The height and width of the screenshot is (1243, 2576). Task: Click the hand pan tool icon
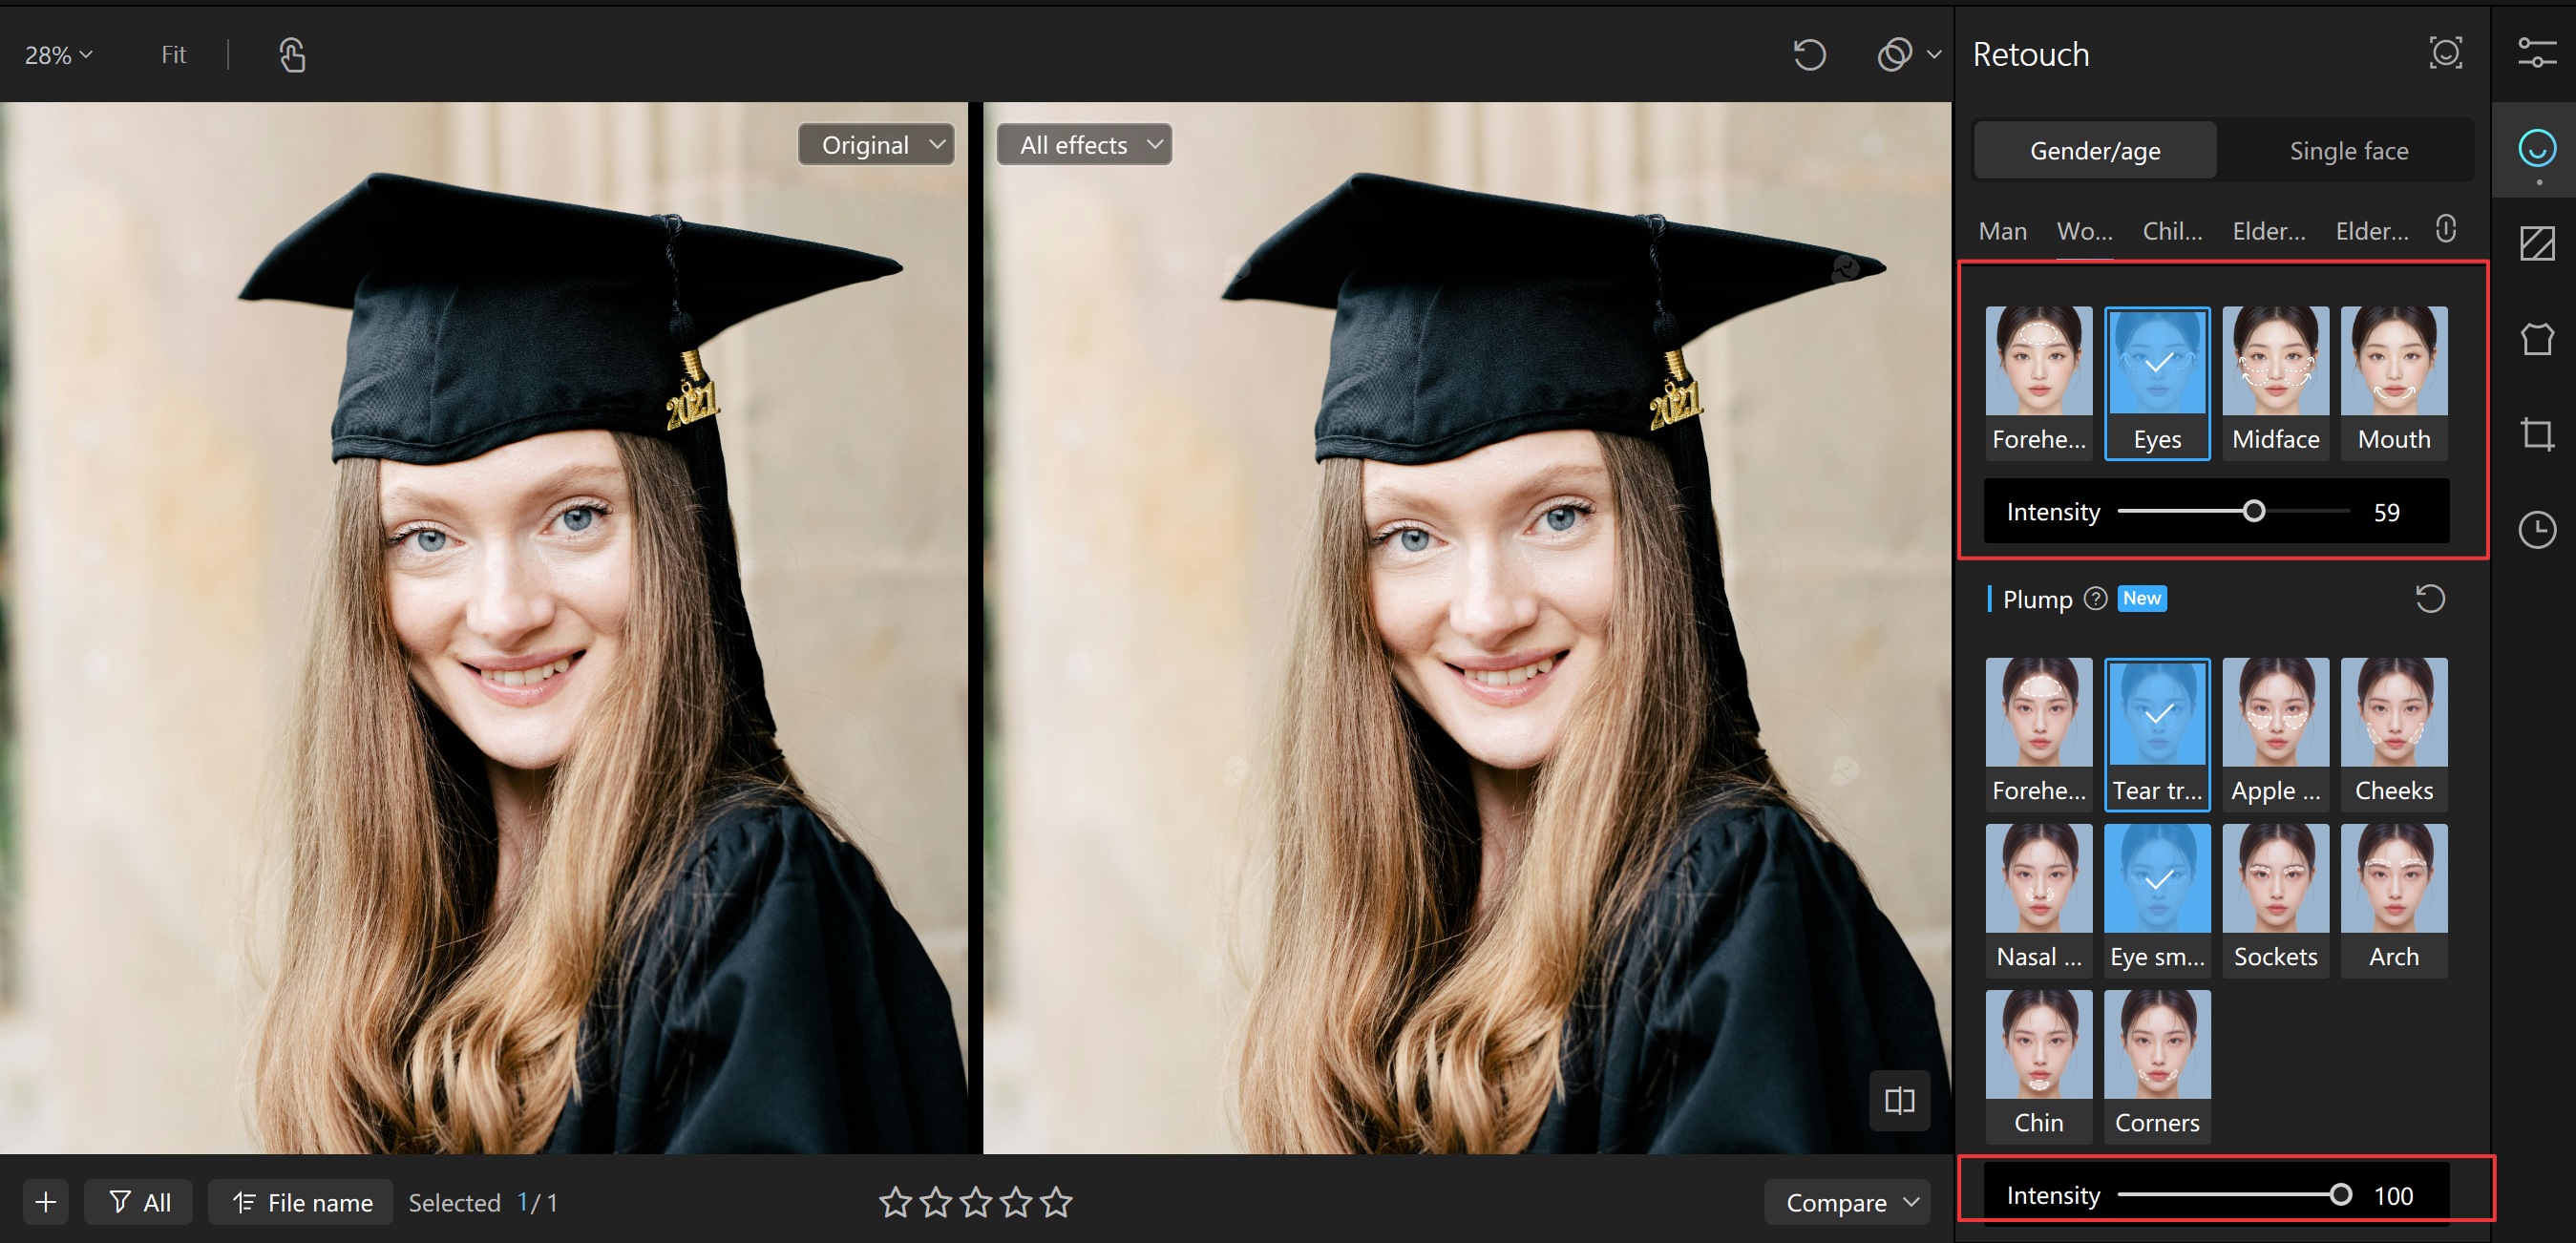[x=292, y=55]
